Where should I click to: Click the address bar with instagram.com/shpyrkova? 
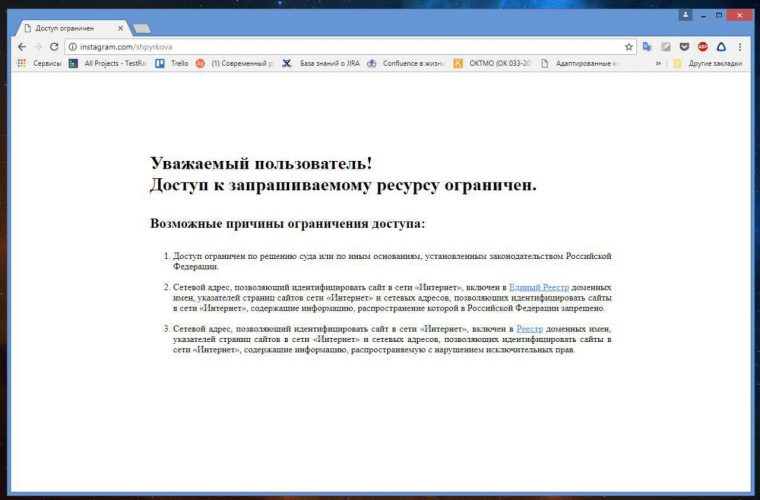point(349,47)
